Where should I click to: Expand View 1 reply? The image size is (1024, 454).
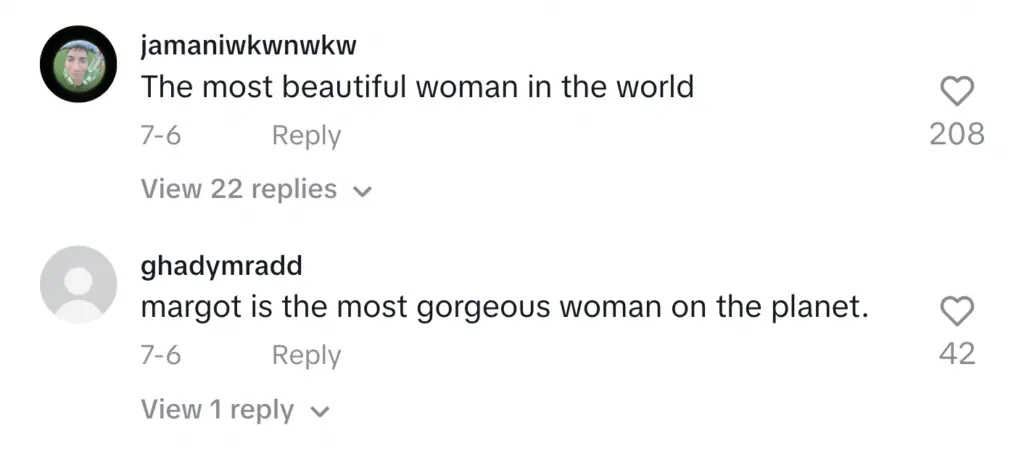tap(217, 409)
